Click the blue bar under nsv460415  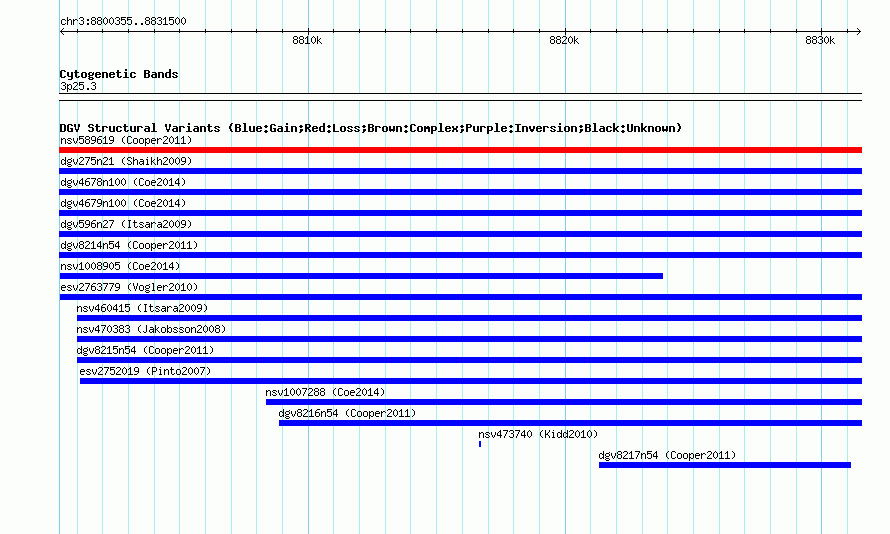(469, 318)
